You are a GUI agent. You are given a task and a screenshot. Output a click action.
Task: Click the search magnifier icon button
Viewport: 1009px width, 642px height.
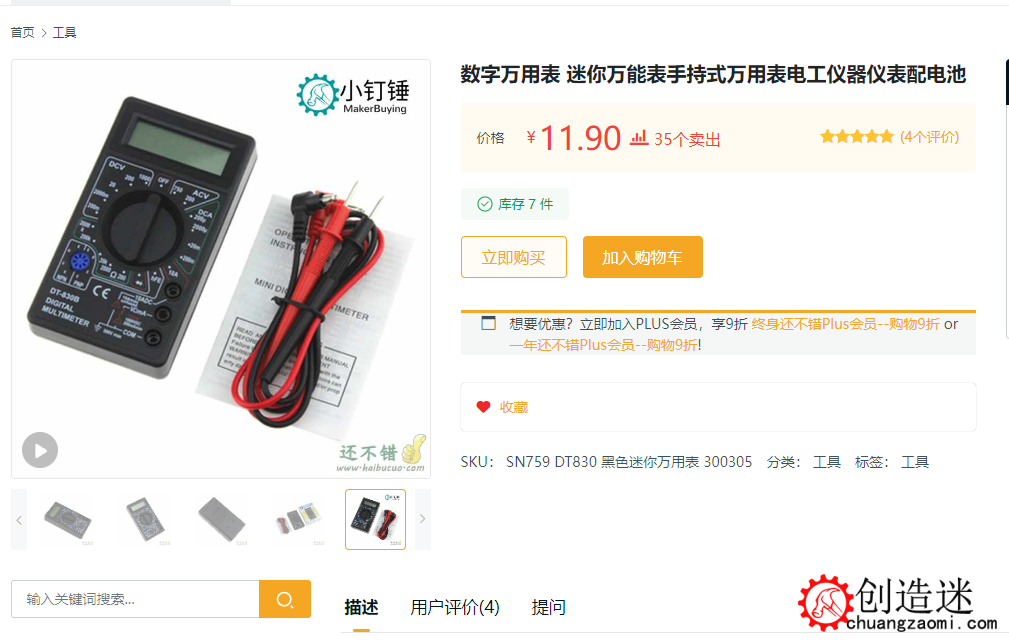click(x=285, y=600)
